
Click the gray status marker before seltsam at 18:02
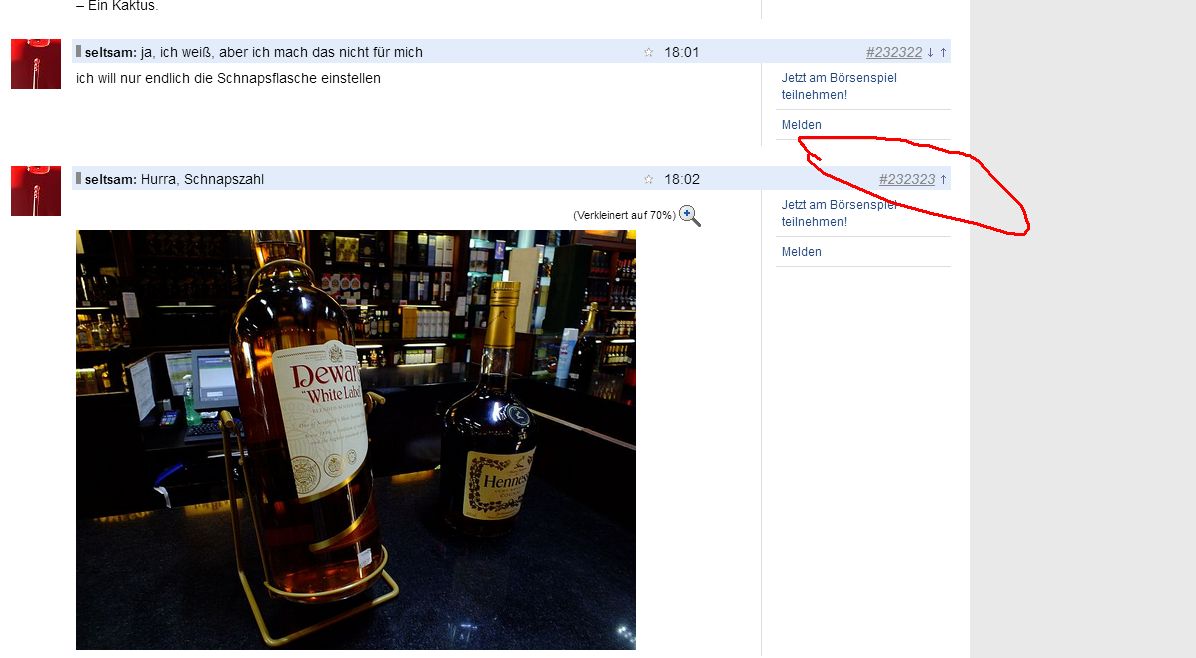[78, 178]
